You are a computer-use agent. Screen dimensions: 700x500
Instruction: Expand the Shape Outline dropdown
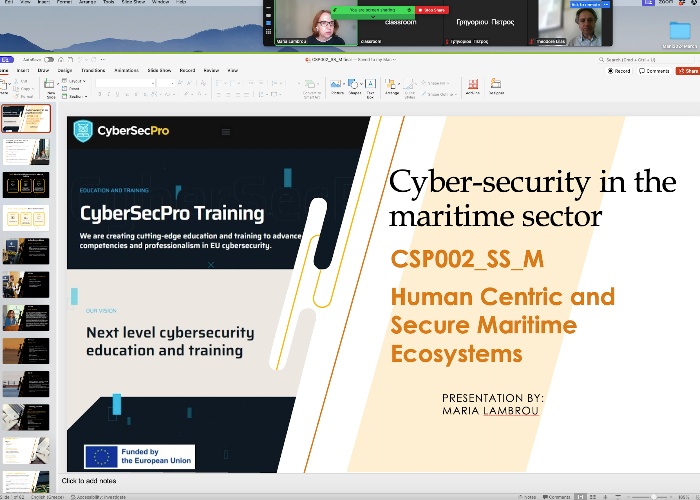click(x=439, y=94)
